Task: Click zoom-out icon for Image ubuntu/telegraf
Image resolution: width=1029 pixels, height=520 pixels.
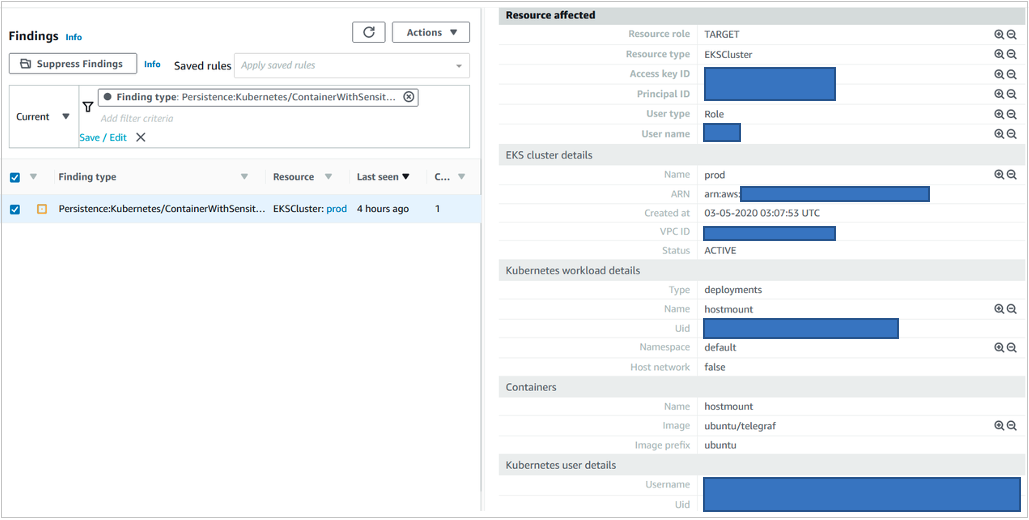Action: tap(1011, 426)
